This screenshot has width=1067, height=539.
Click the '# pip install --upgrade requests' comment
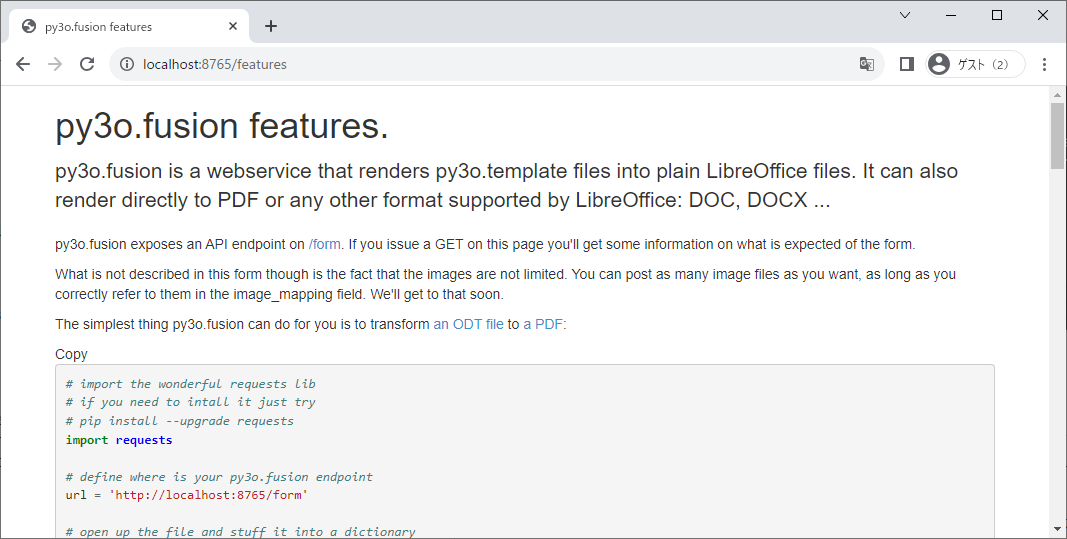[x=180, y=421]
